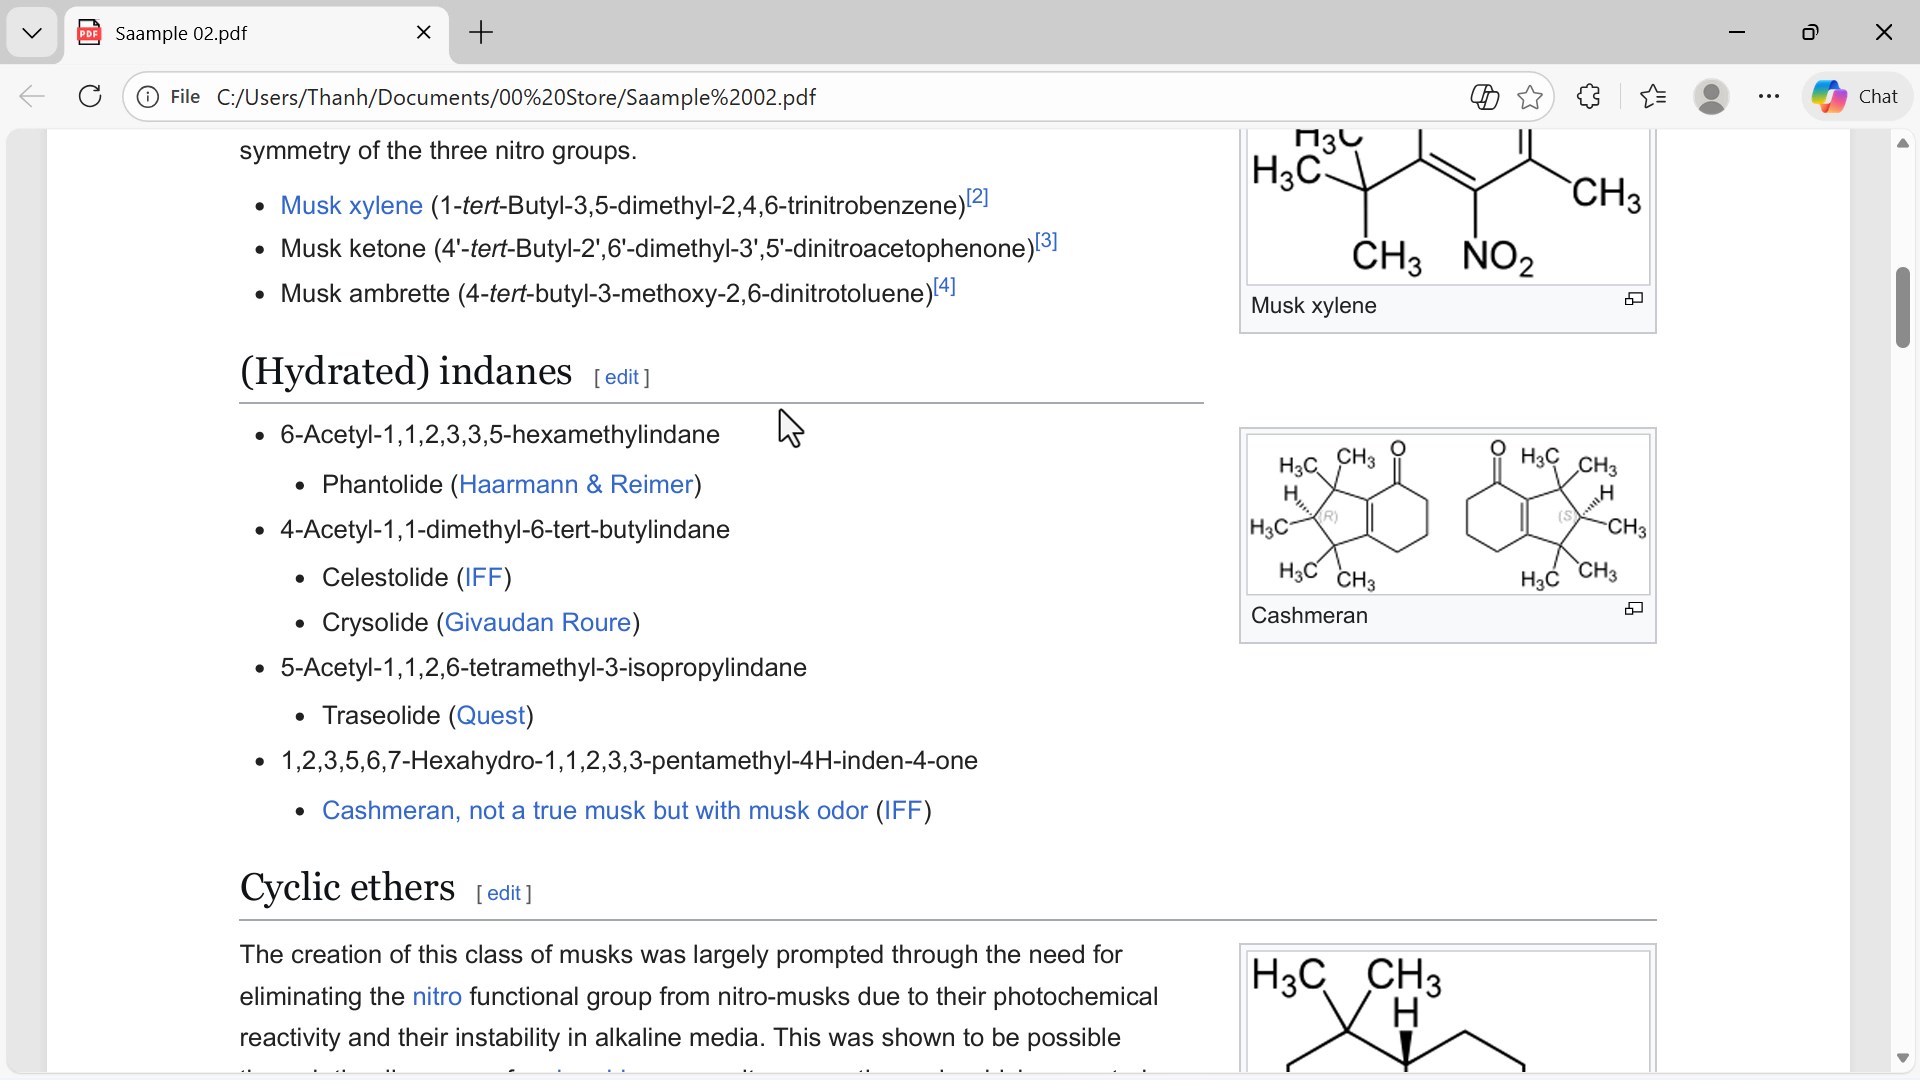The width and height of the screenshot is (1920, 1080).
Task: Open the Musk xylene link
Action: pyautogui.click(x=351, y=205)
